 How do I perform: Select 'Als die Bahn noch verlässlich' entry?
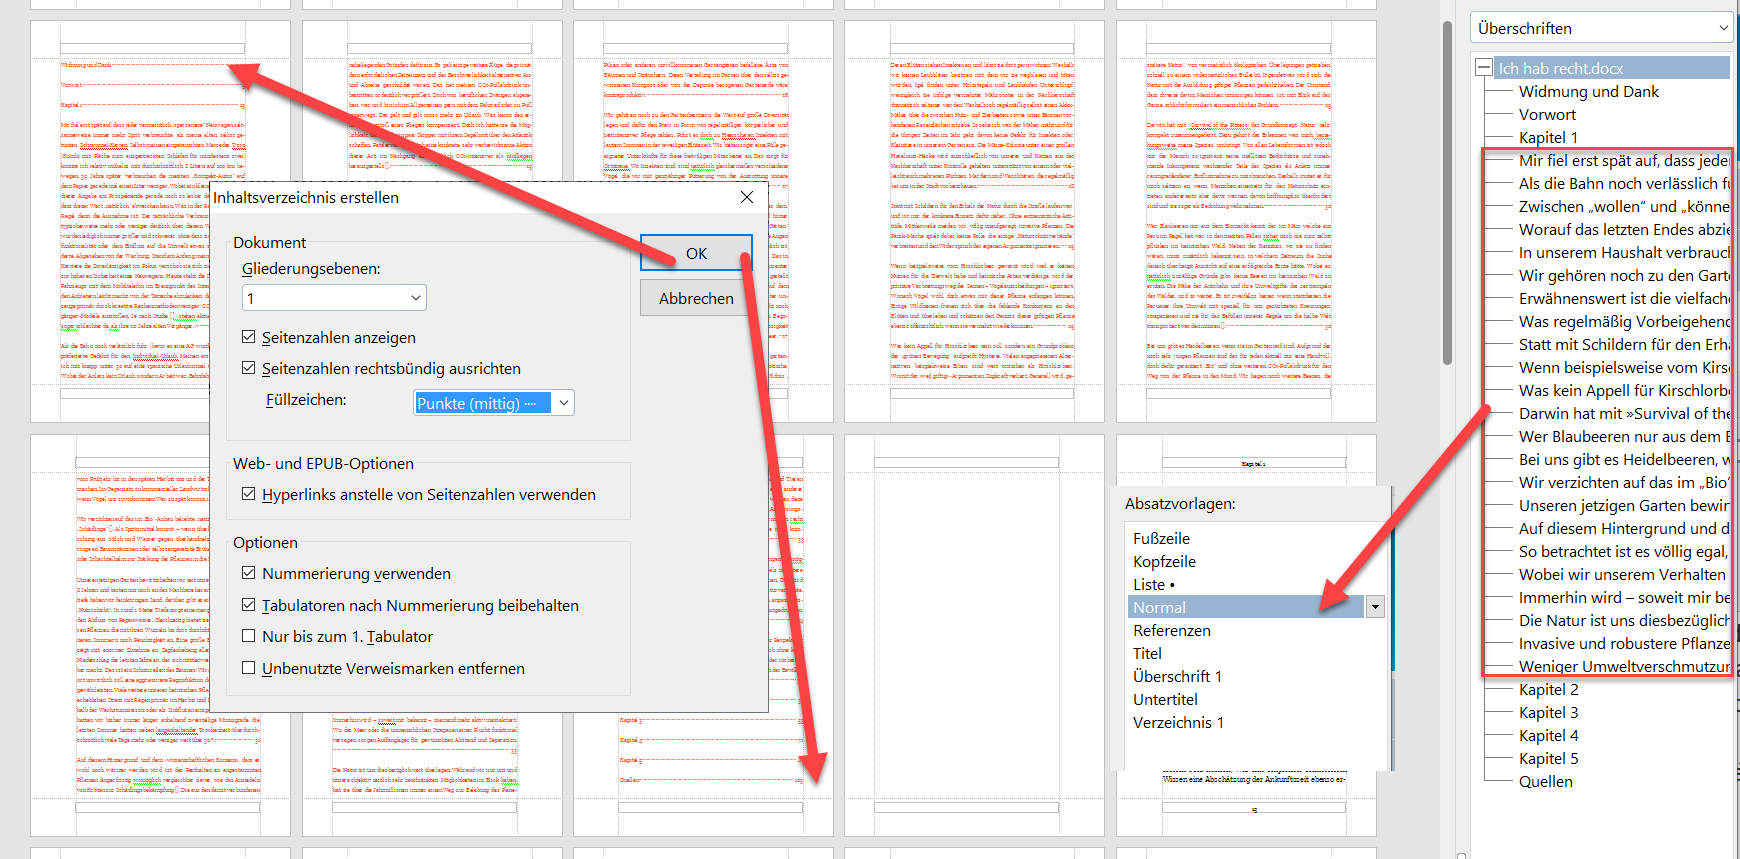click(x=1624, y=183)
